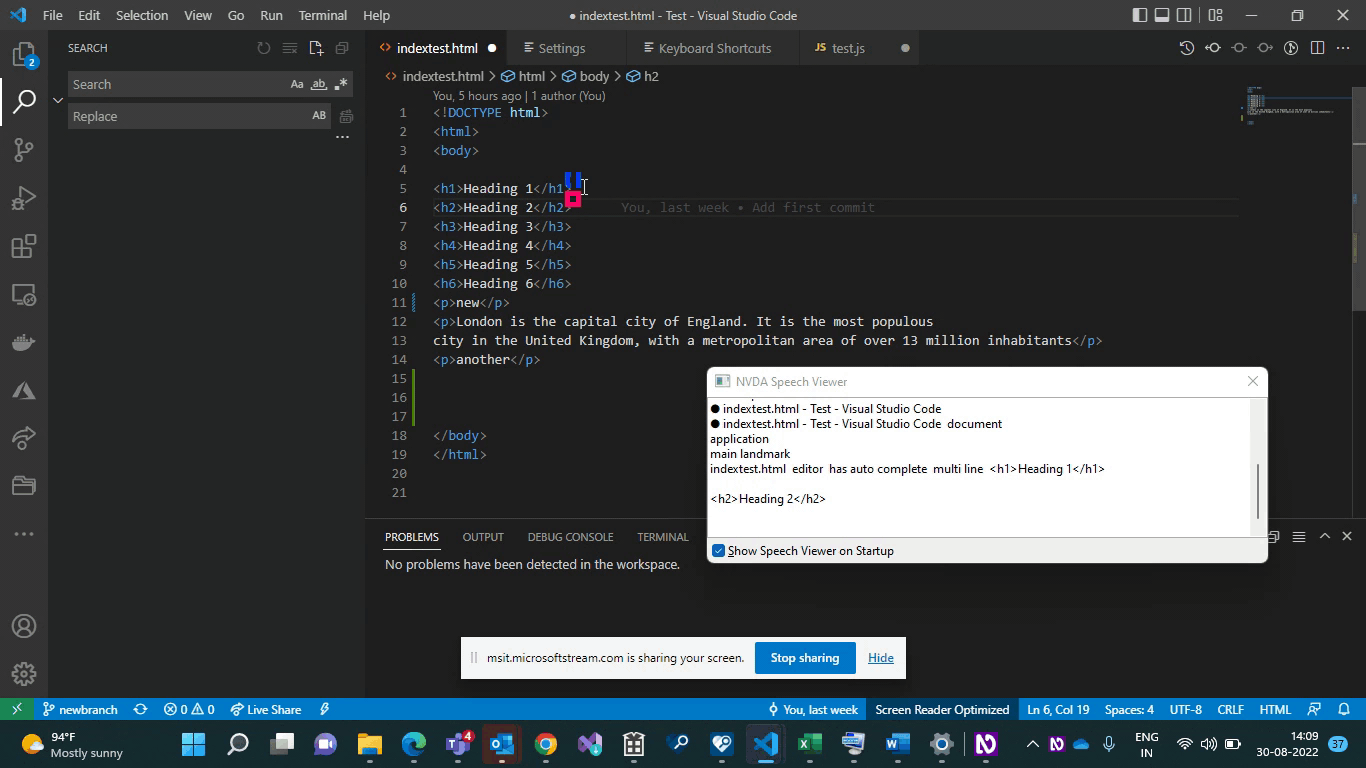Change indentation Spaces: 4

(1129, 709)
